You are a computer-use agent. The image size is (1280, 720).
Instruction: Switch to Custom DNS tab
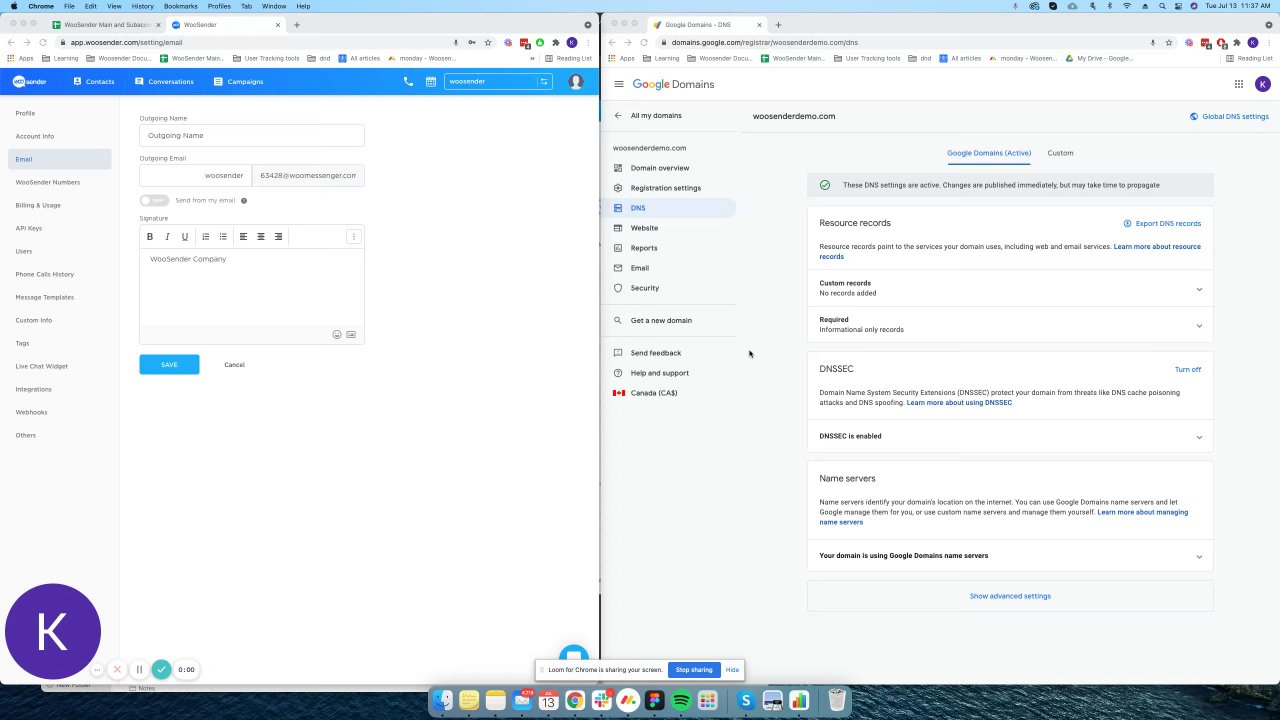1060,153
